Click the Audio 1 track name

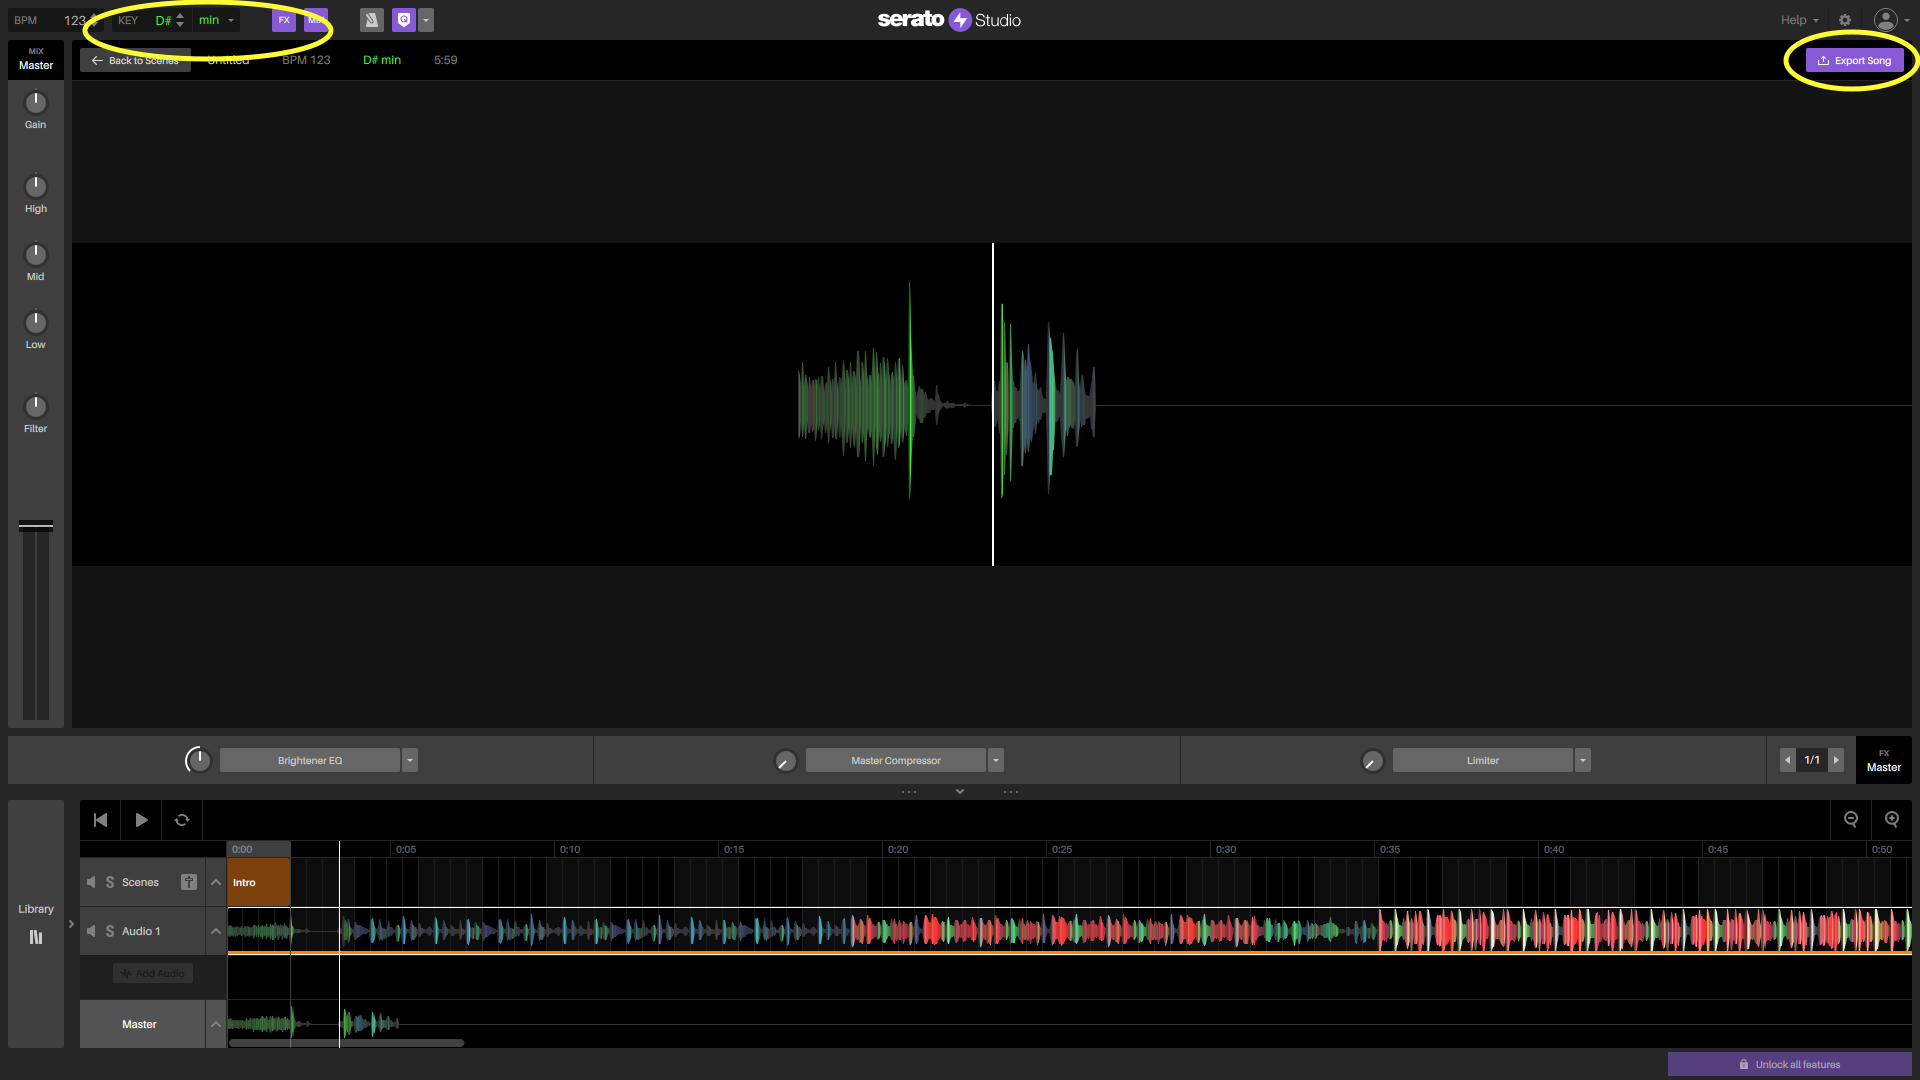point(141,931)
